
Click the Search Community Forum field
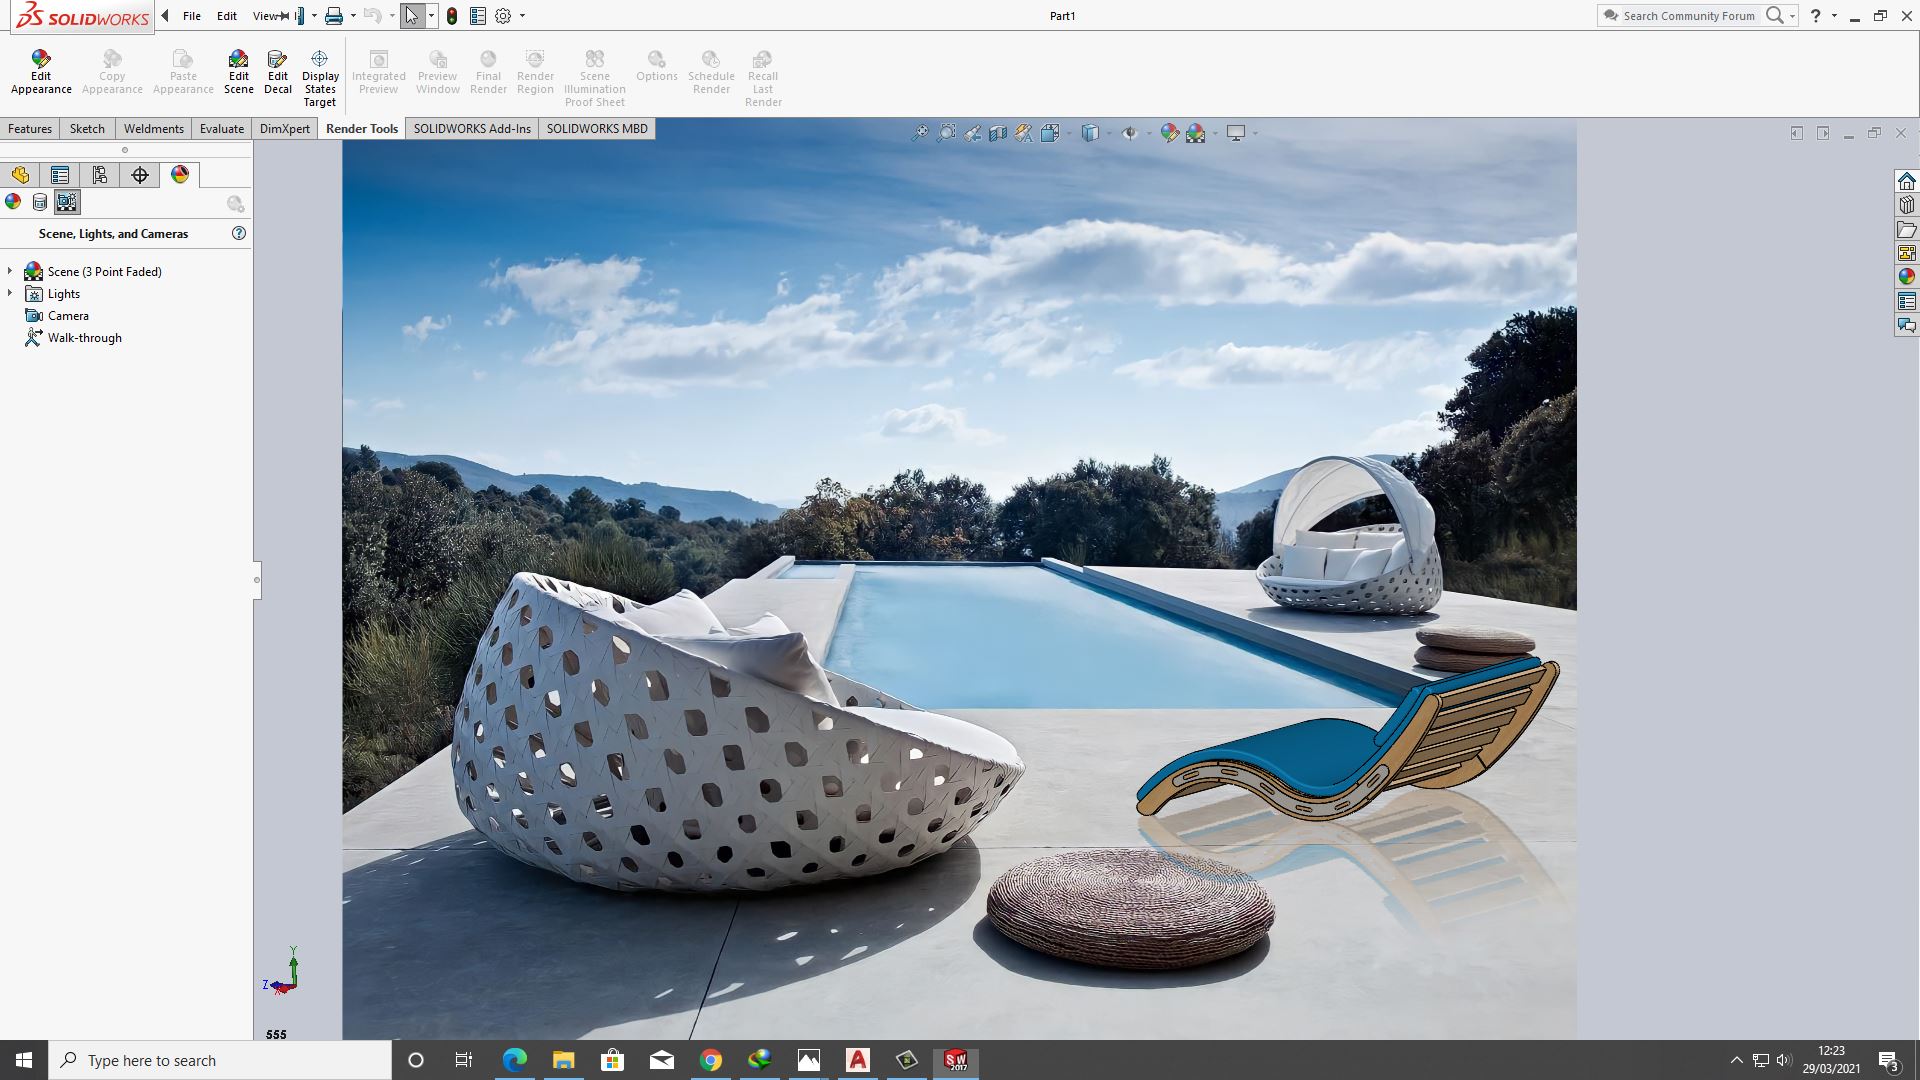[1690, 16]
